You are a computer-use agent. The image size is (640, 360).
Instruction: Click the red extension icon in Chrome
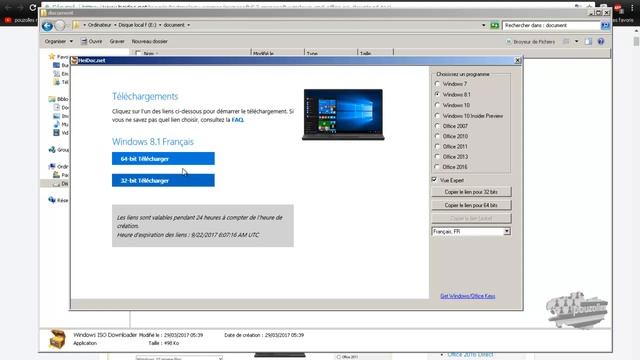point(618,8)
